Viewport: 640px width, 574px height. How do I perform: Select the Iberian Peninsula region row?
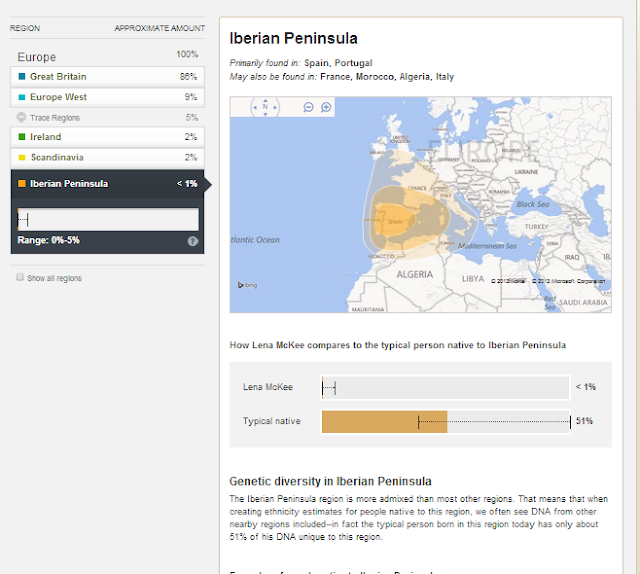pyautogui.click(x=107, y=184)
